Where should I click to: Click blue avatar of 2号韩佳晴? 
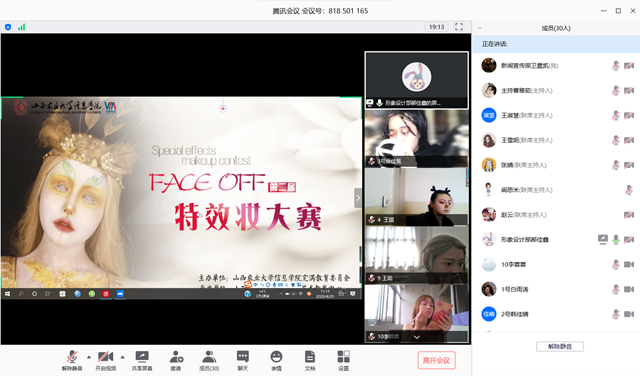tap(489, 314)
